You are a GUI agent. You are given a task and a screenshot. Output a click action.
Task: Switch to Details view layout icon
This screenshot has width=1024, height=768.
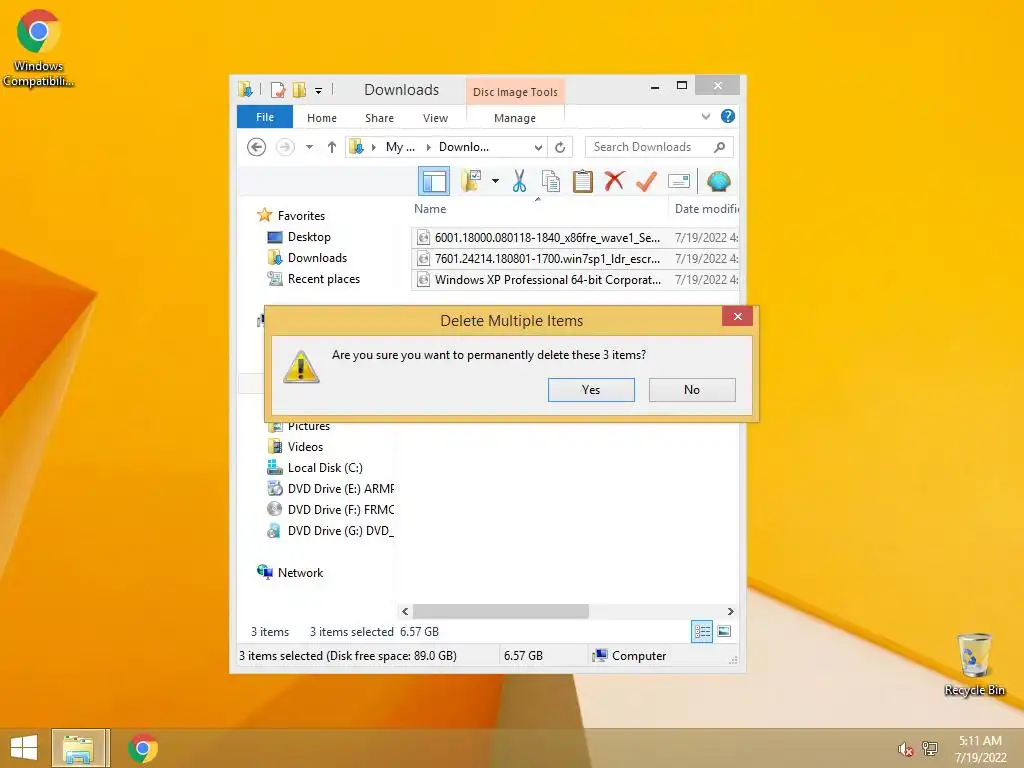[702, 632]
